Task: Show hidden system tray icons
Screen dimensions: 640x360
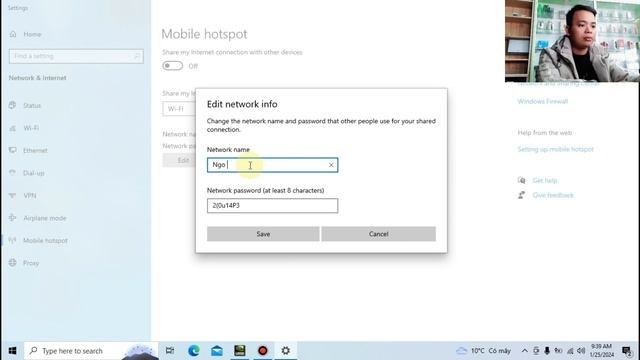Action: pos(524,351)
